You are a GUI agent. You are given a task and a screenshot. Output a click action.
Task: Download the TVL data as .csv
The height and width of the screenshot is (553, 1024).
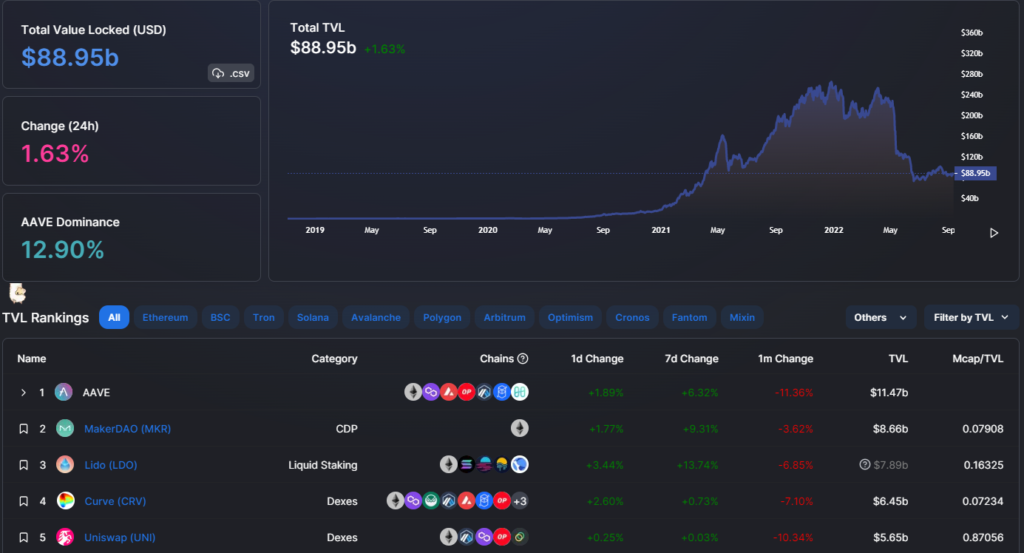coord(229,73)
